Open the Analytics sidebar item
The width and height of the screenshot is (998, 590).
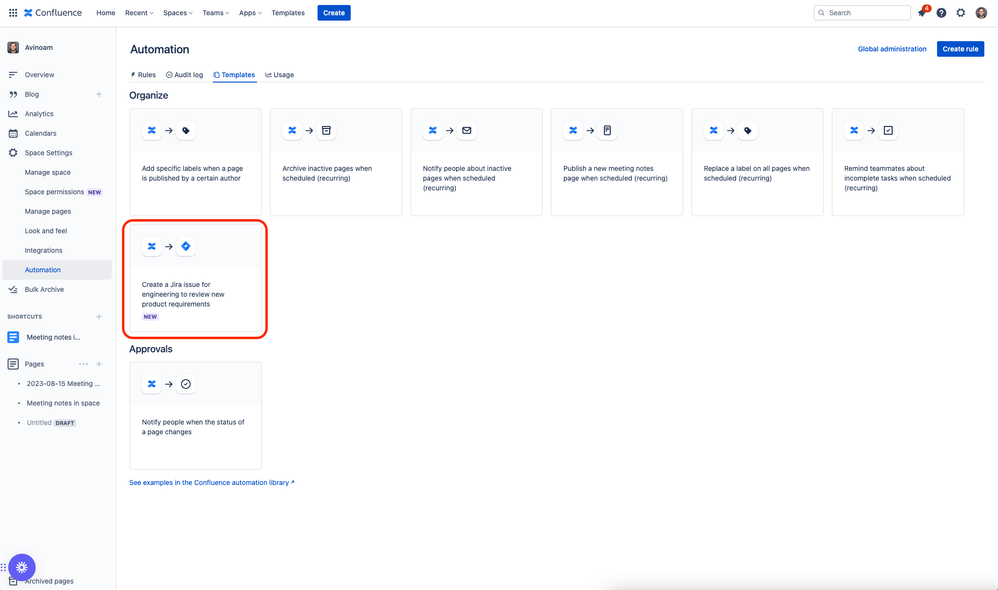40,113
